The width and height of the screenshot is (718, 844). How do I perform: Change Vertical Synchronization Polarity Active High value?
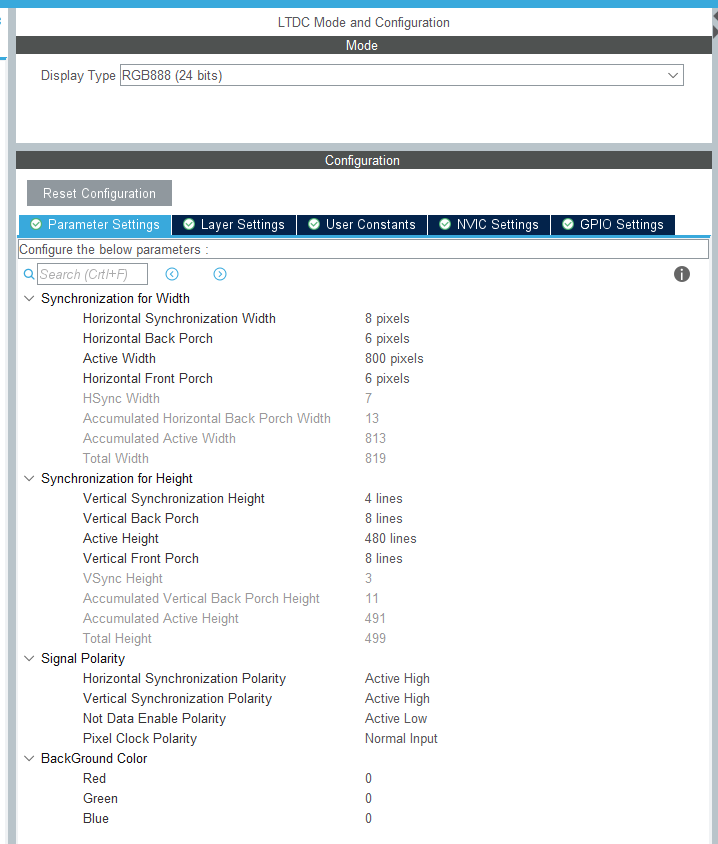tap(397, 698)
